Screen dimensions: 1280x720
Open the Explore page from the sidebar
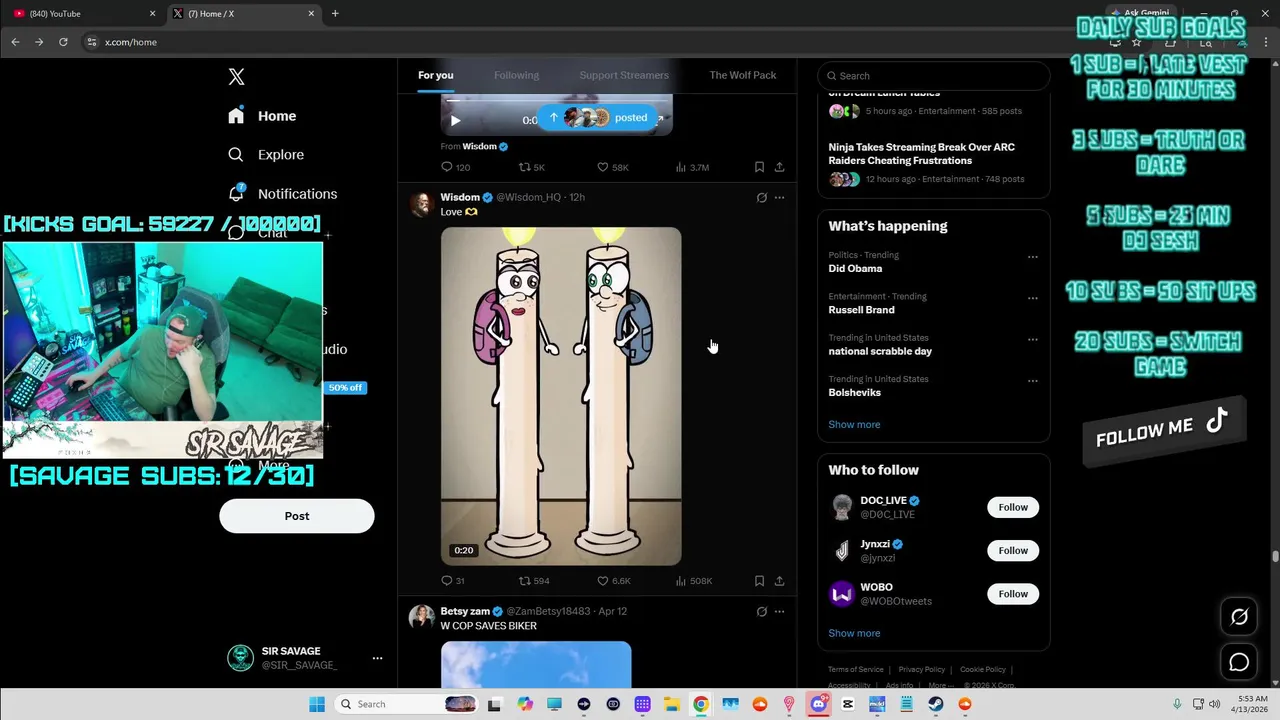click(x=266, y=155)
